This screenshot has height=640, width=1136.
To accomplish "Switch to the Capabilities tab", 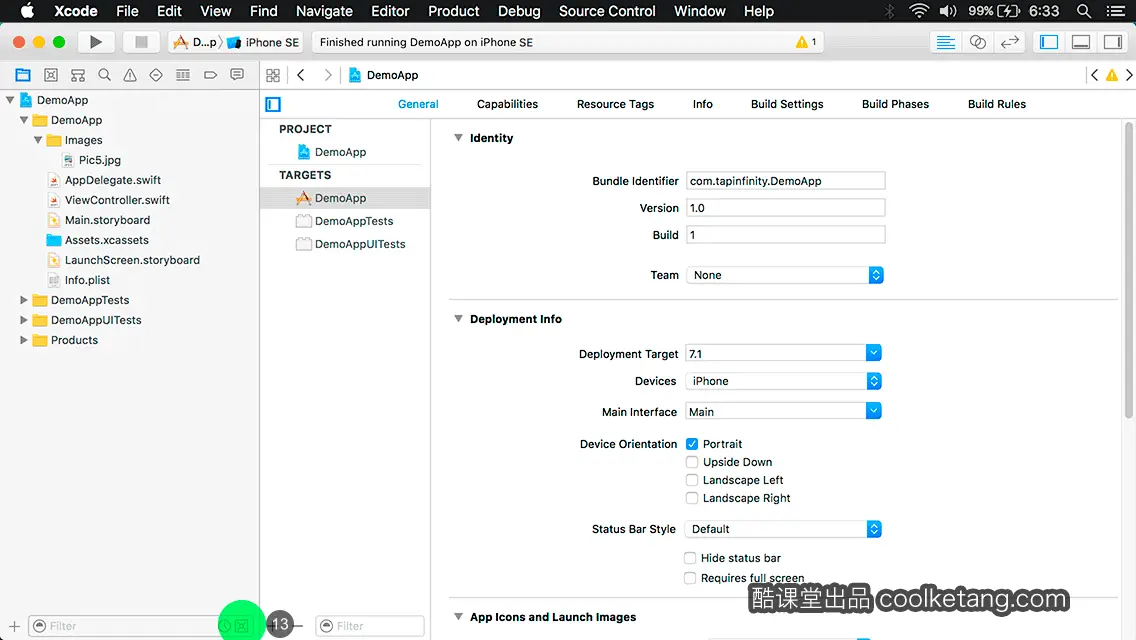I will pos(507,104).
